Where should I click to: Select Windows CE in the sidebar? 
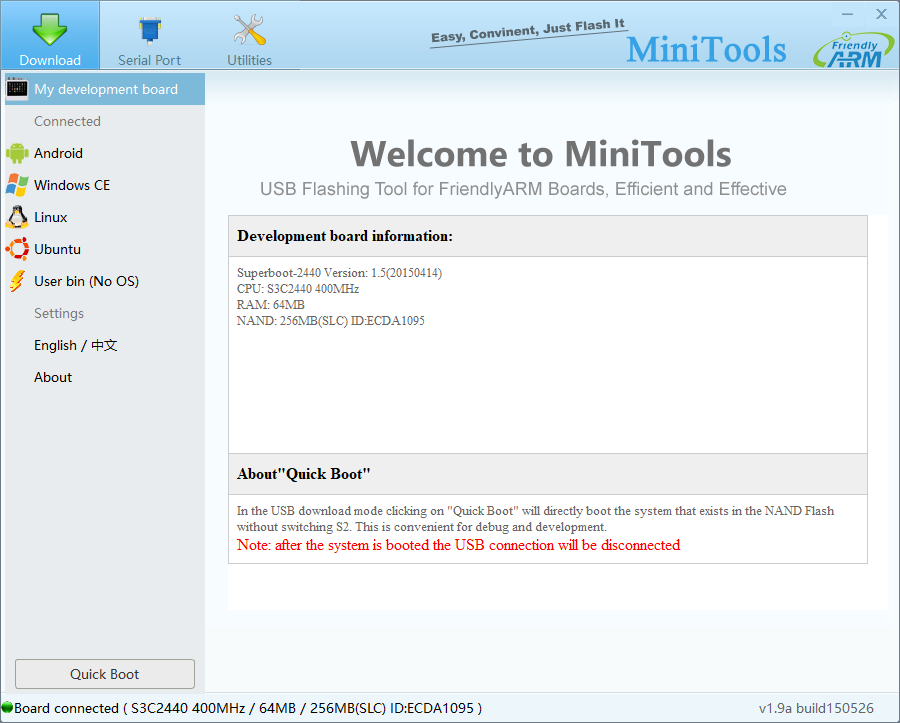104,185
